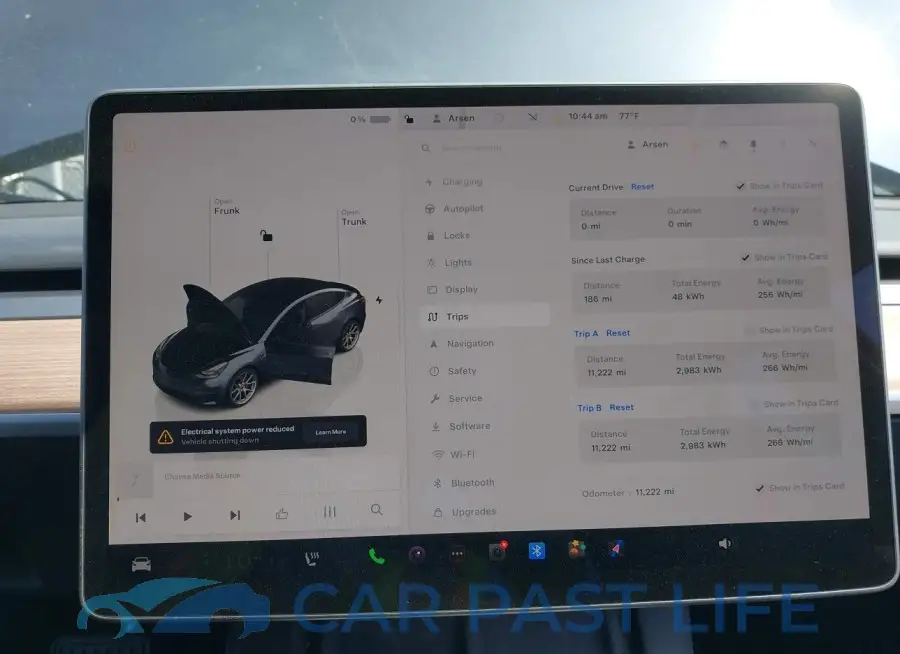Open the Lights settings menu
The width and height of the screenshot is (900, 654).
pyautogui.click(x=450, y=262)
